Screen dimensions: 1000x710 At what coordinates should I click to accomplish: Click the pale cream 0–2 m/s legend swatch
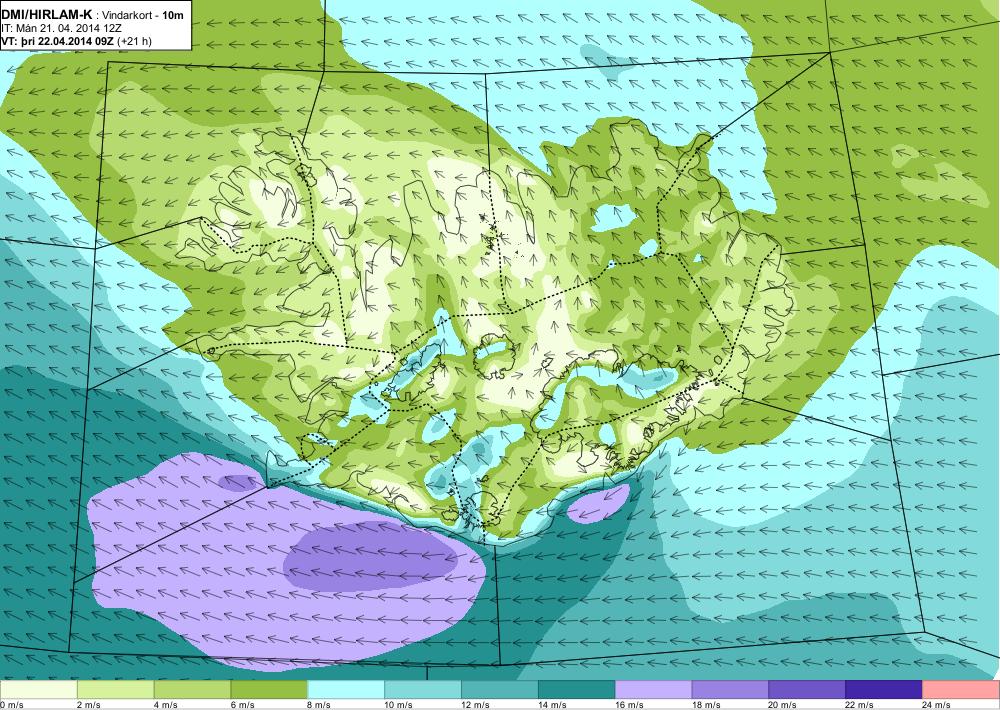pos(38,690)
